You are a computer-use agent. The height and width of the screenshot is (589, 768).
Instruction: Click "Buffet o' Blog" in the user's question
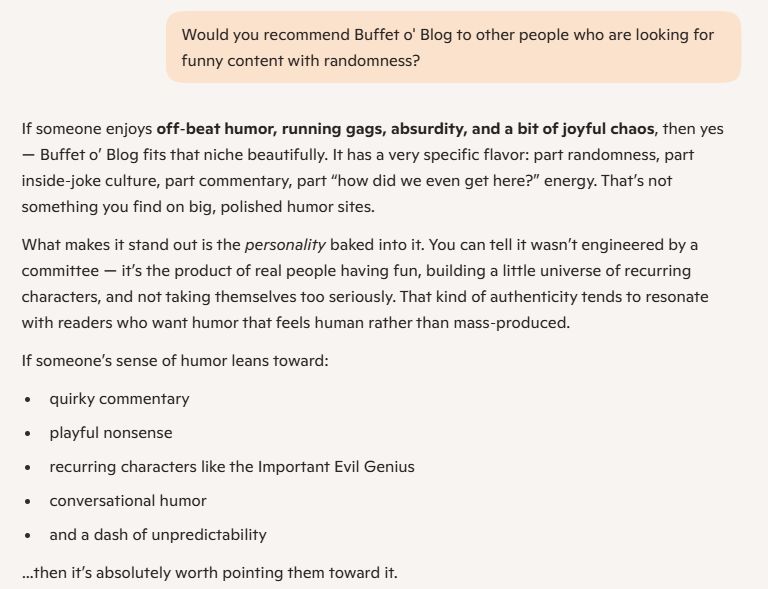coord(404,35)
